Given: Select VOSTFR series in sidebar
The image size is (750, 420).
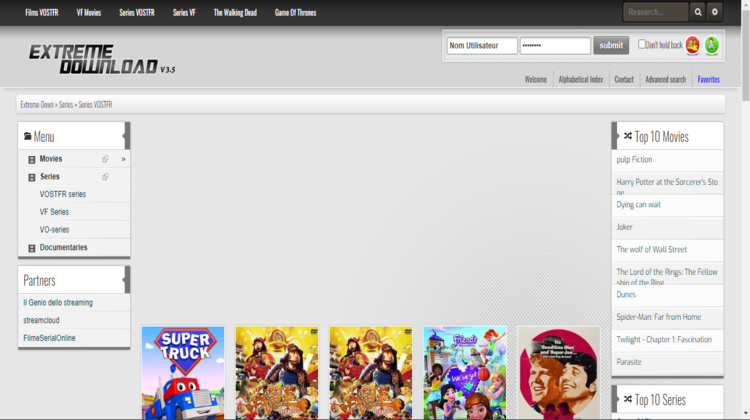Looking at the screenshot, I should [63, 194].
